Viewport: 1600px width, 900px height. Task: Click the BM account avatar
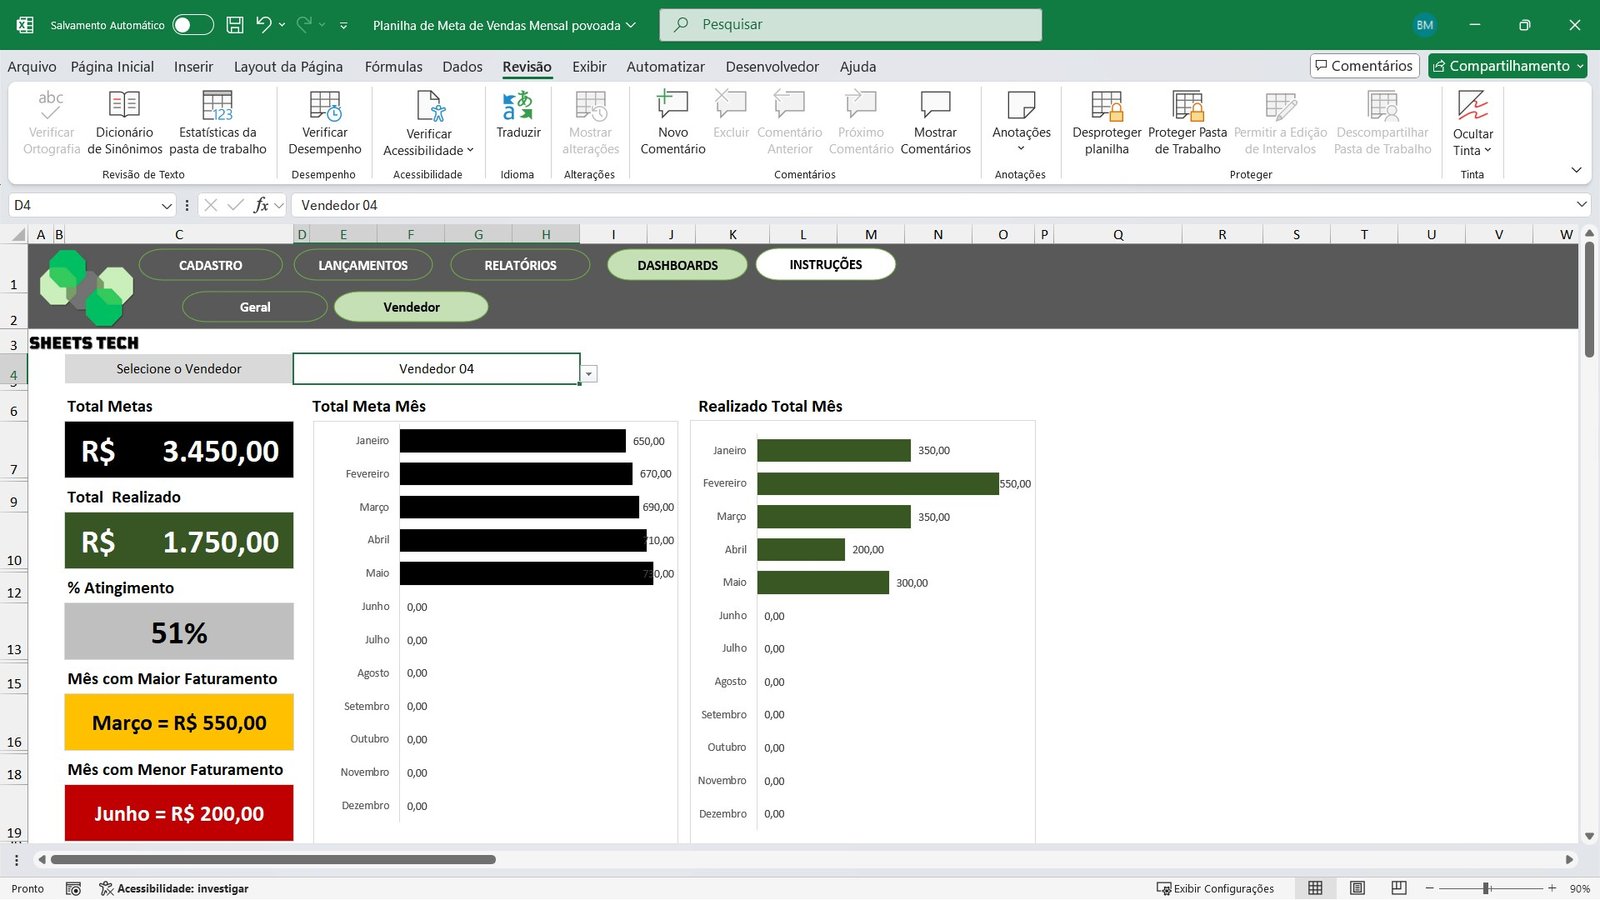click(1425, 25)
